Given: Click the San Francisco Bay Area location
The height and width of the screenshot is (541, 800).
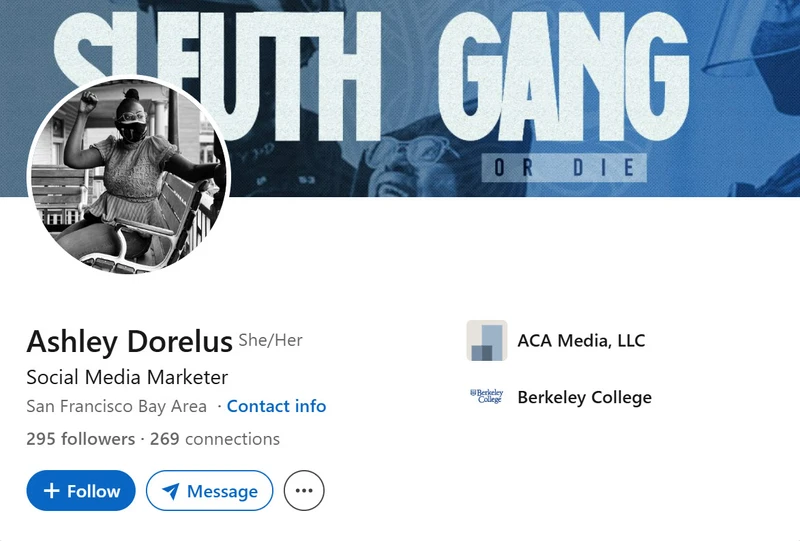Looking at the screenshot, I should tap(116, 406).
